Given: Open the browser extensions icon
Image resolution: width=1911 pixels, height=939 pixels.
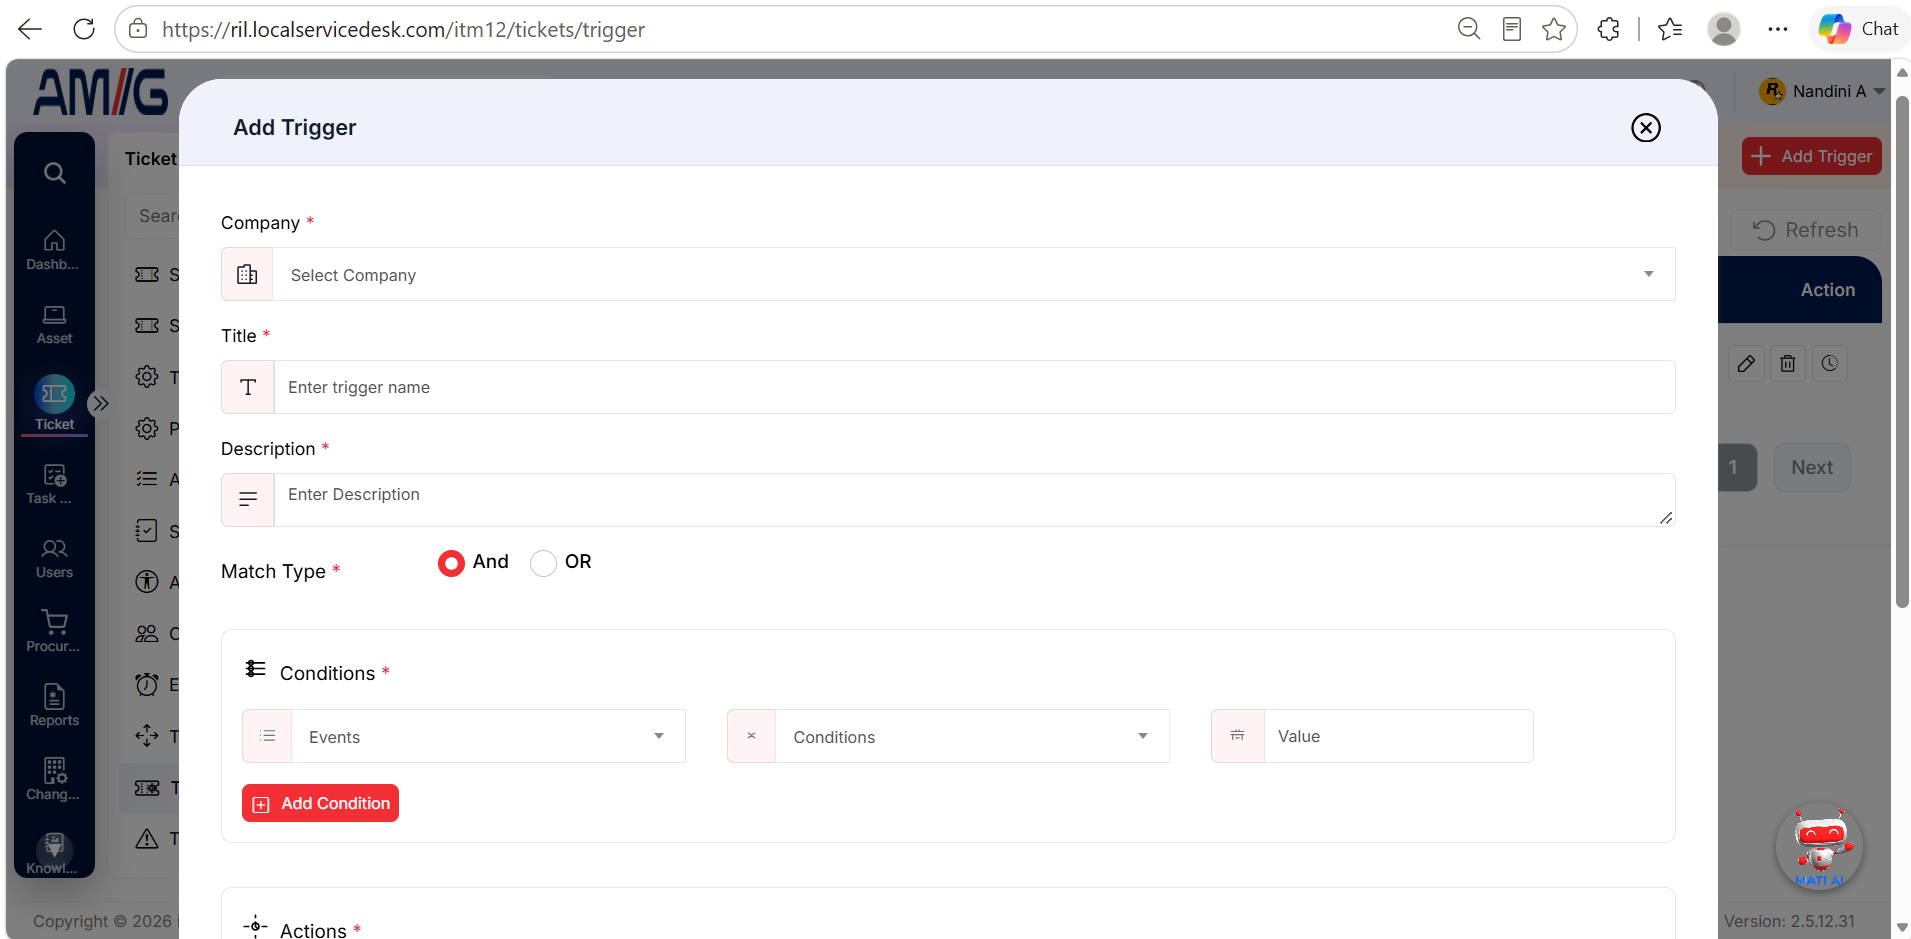Looking at the screenshot, I should coord(1608,29).
